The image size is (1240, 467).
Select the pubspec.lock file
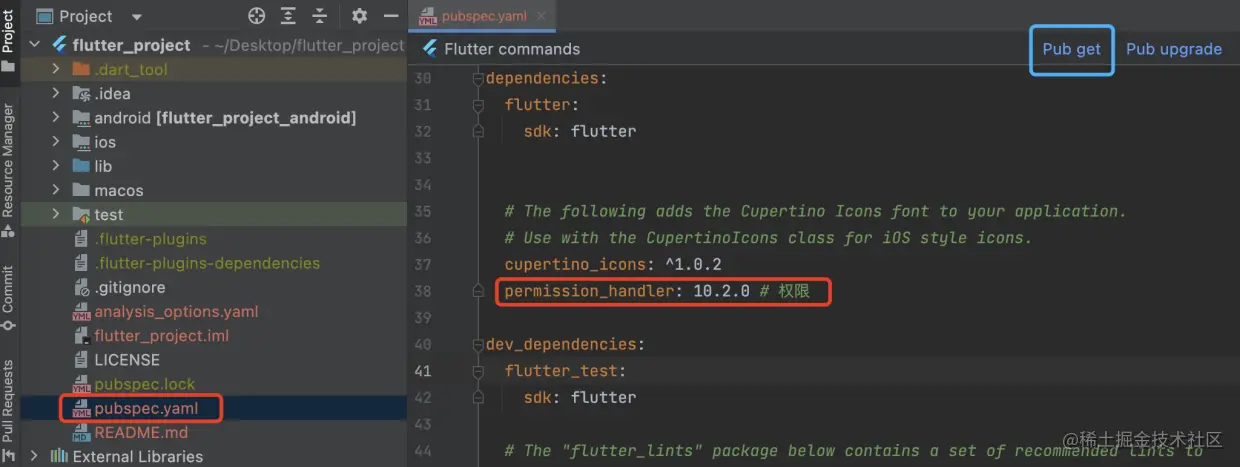(145, 384)
